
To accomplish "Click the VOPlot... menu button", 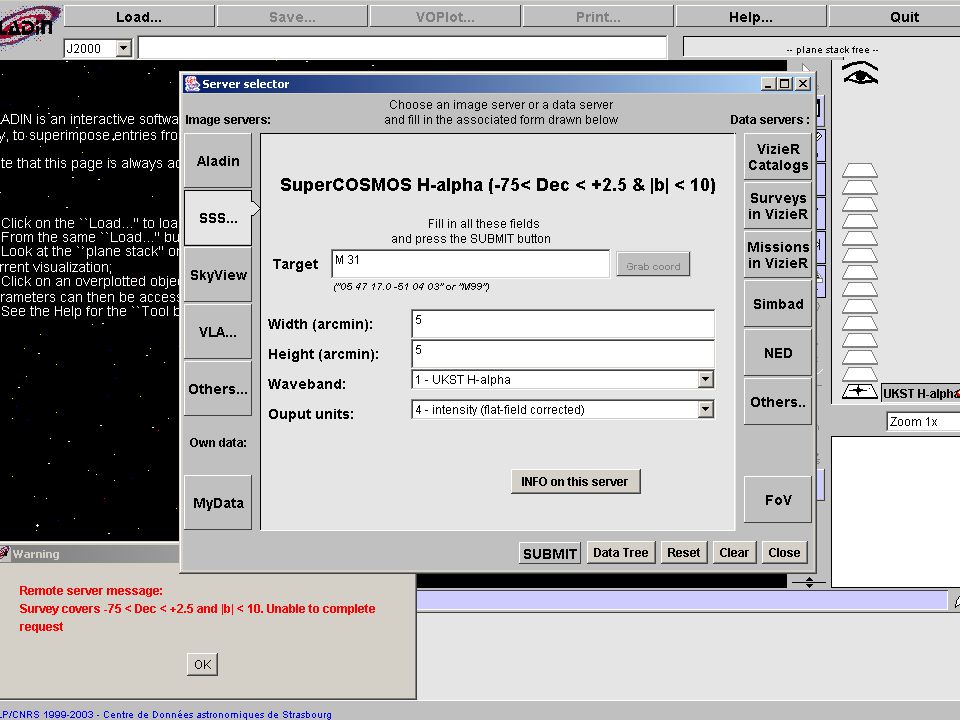I will coord(445,17).
